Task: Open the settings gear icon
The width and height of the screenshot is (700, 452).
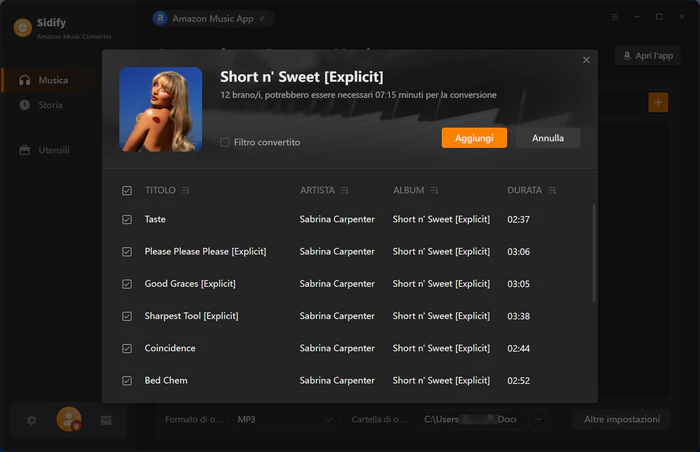Action: [x=32, y=420]
